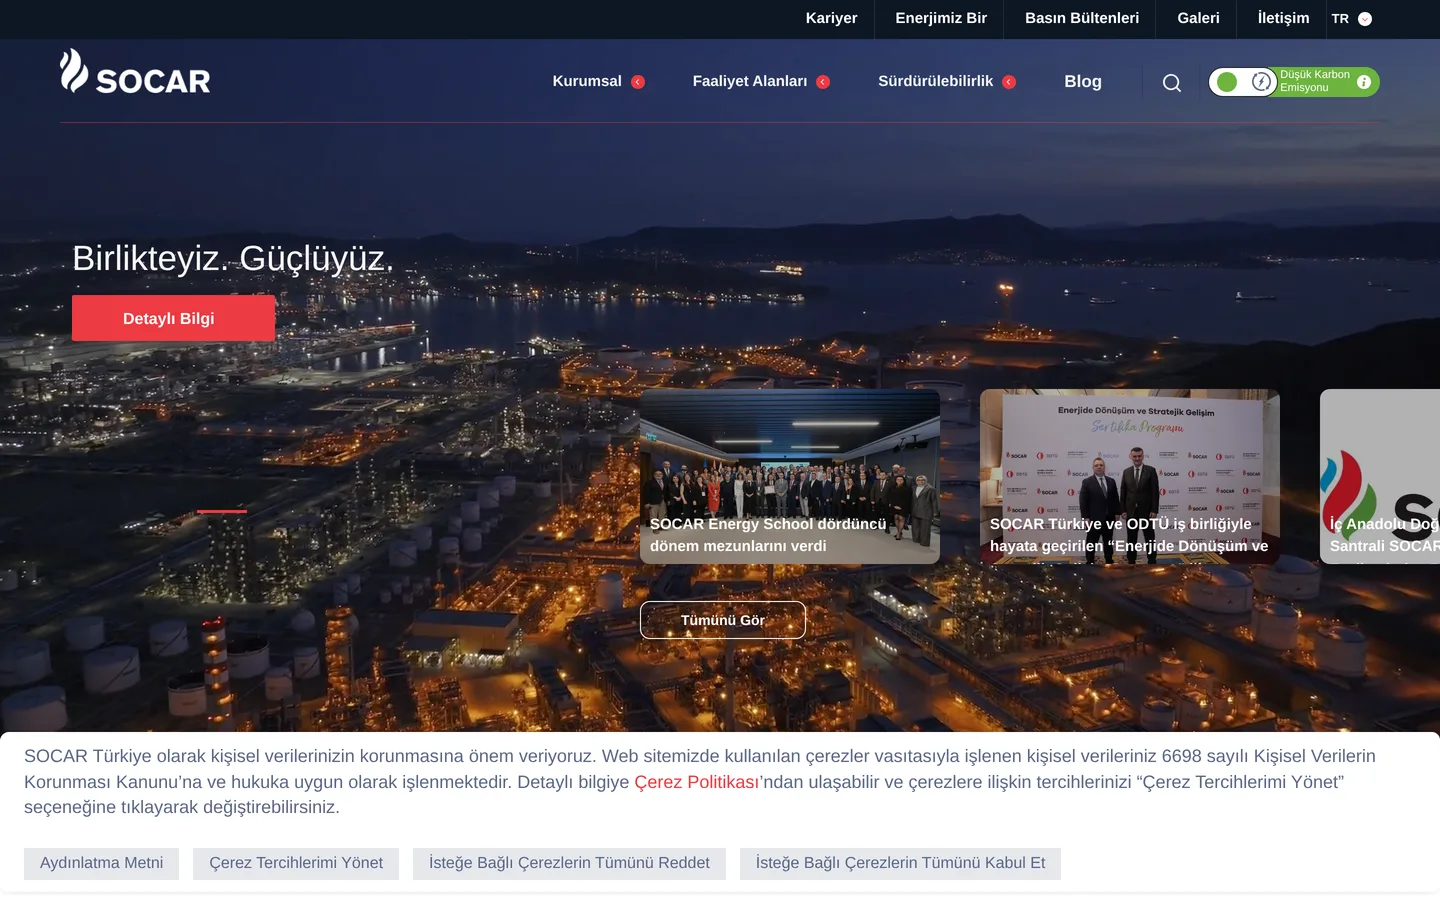Click the red slider indicator bar
The width and height of the screenshot is (1440, 900).
click(222, 511)
